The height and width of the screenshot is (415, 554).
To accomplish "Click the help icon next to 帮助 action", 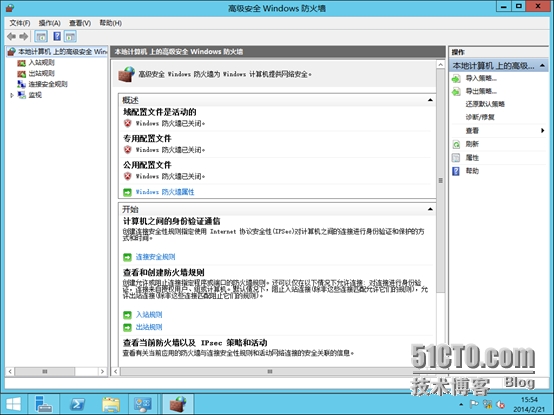I will tap(456, 171).
